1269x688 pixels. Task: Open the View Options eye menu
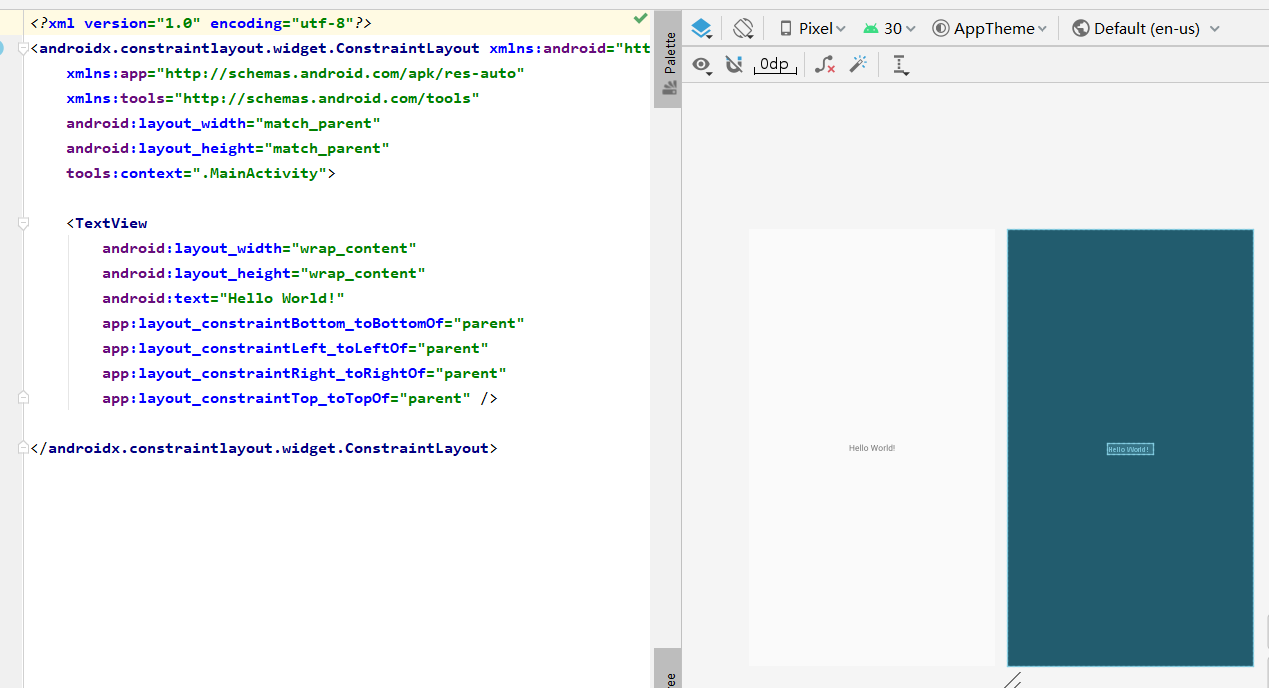tap(703, 65)
